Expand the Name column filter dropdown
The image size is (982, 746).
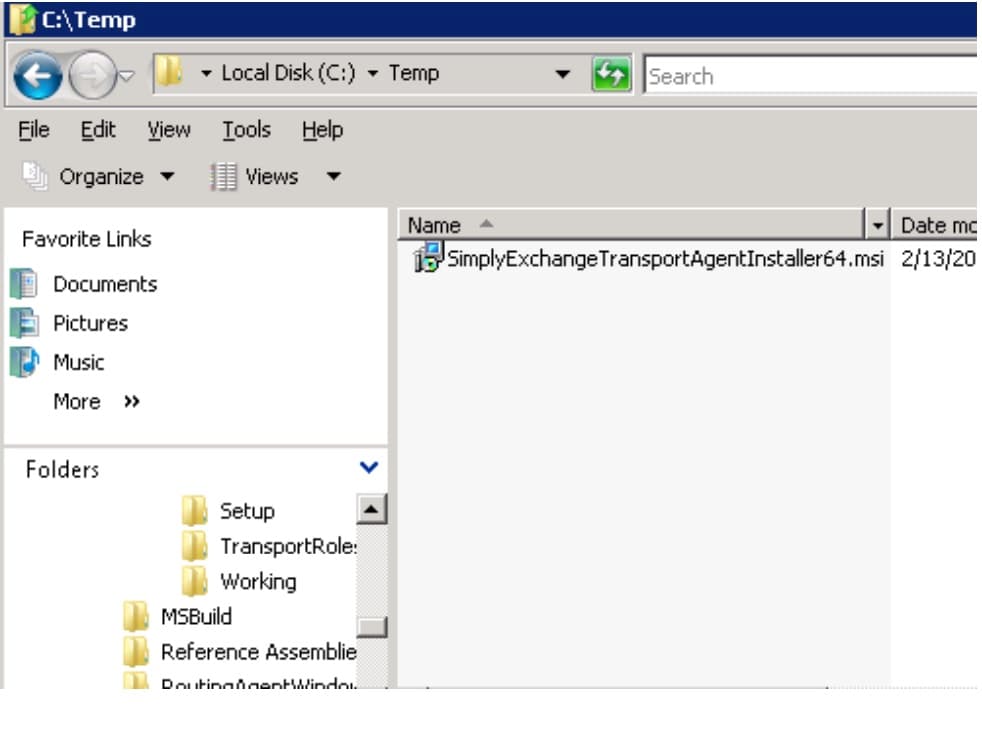tap(878, 225)
